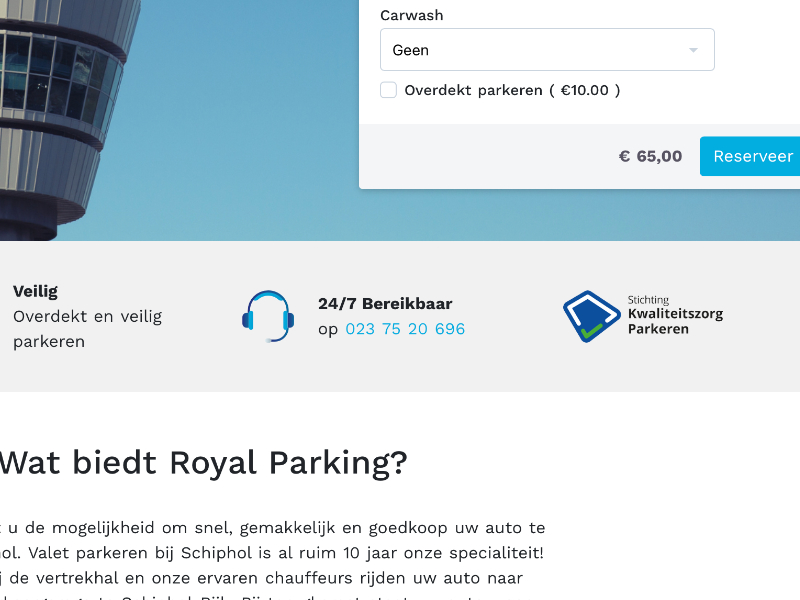Click the € 65,00 total price
Viewport: 800px width, 600px height.
click(650, 156)
